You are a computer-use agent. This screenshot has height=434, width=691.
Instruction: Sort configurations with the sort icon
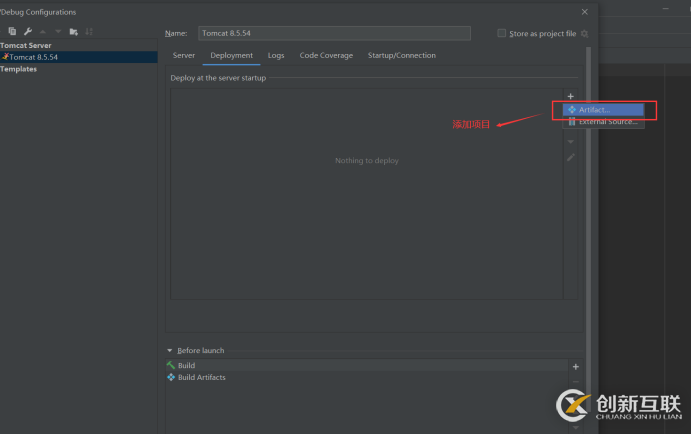pyautogui.click(x=89, y=32)
